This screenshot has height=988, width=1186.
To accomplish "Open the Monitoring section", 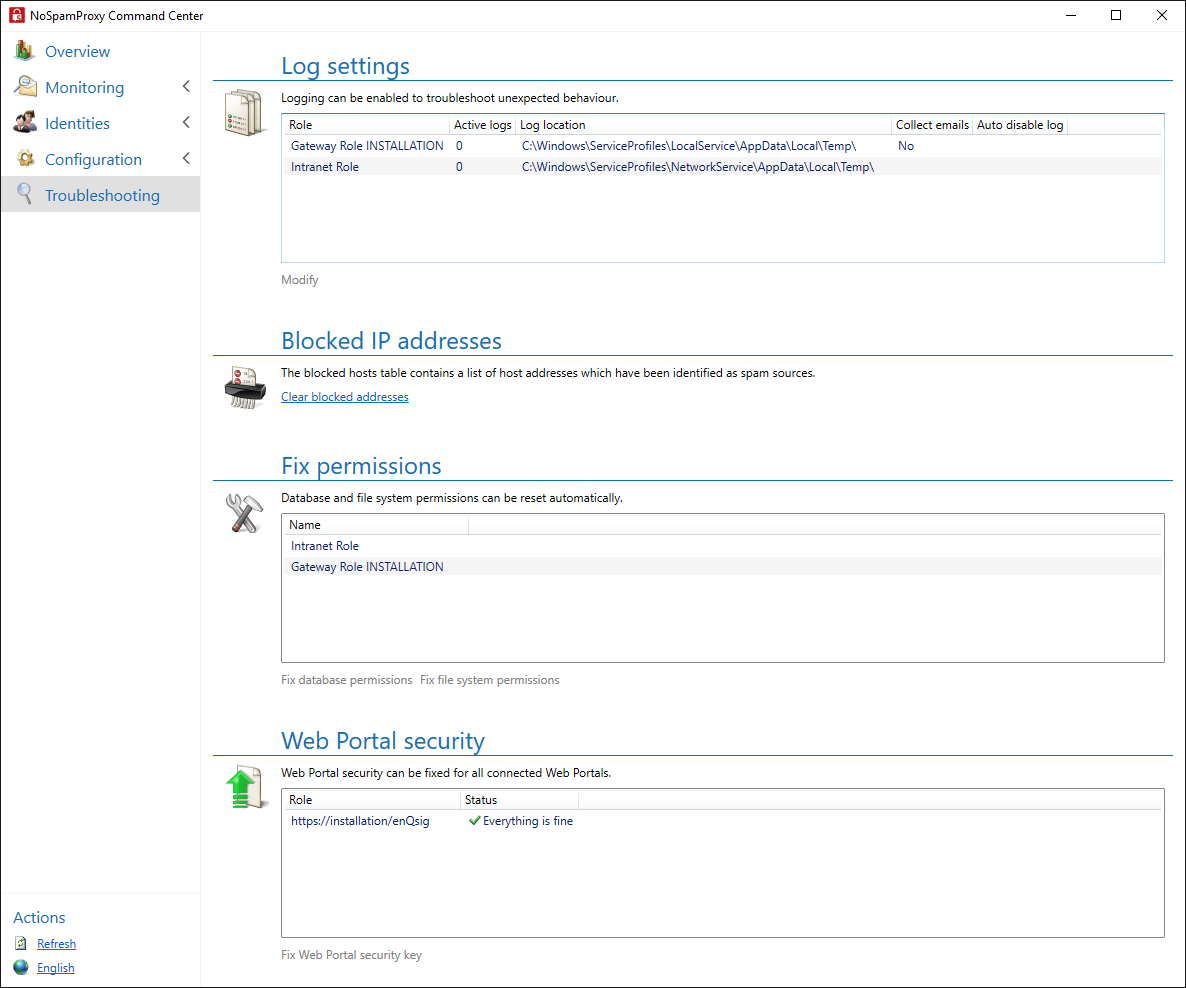I will click(x=85, y=87).
